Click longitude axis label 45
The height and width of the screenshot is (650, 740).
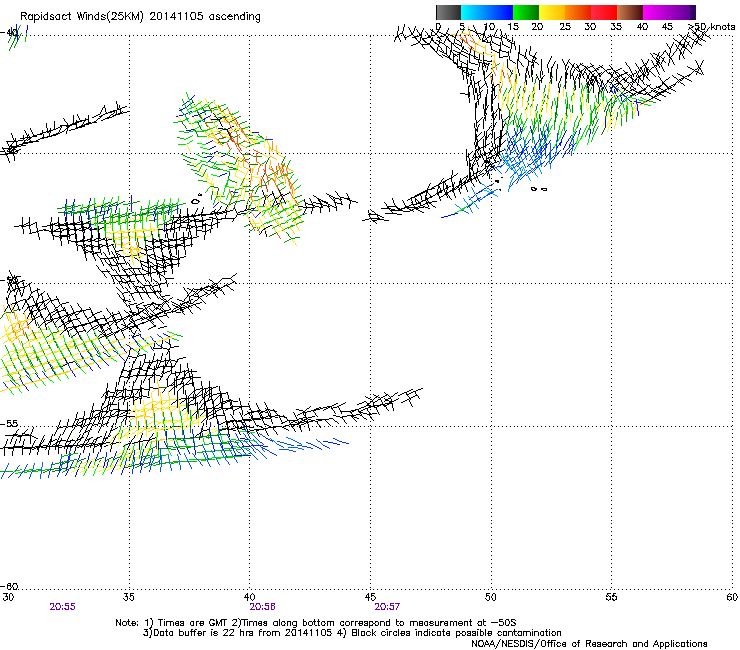click(x=370, y=597)
